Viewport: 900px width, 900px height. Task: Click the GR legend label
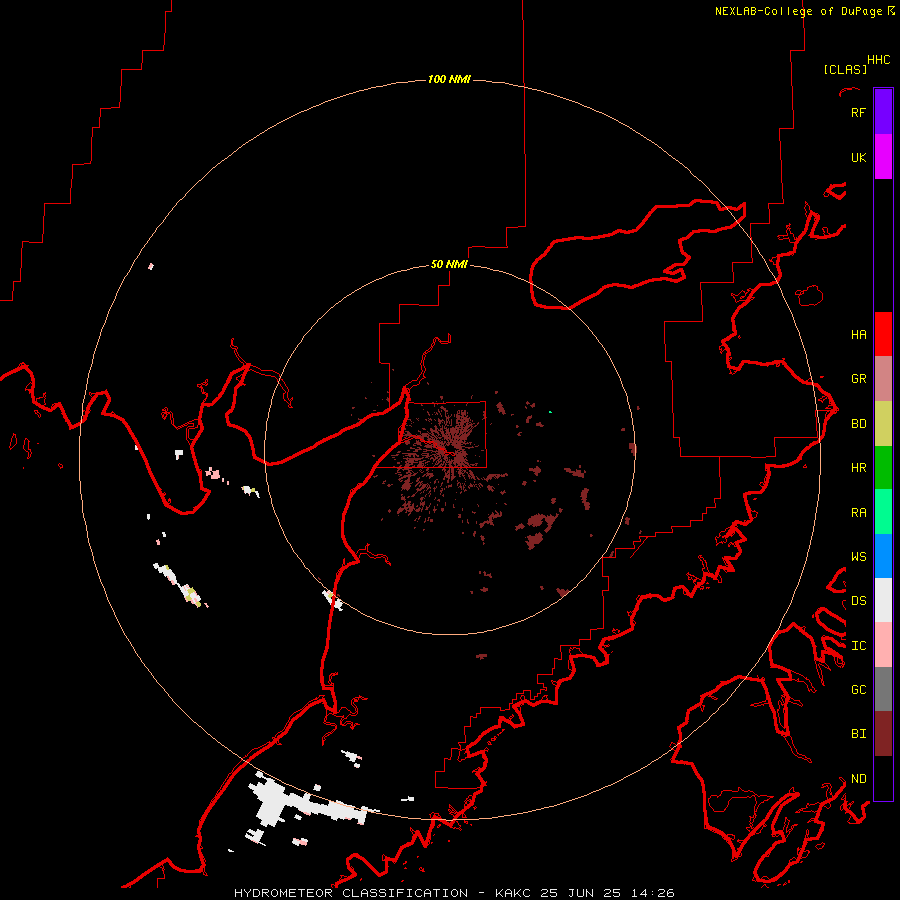[858, 379]
